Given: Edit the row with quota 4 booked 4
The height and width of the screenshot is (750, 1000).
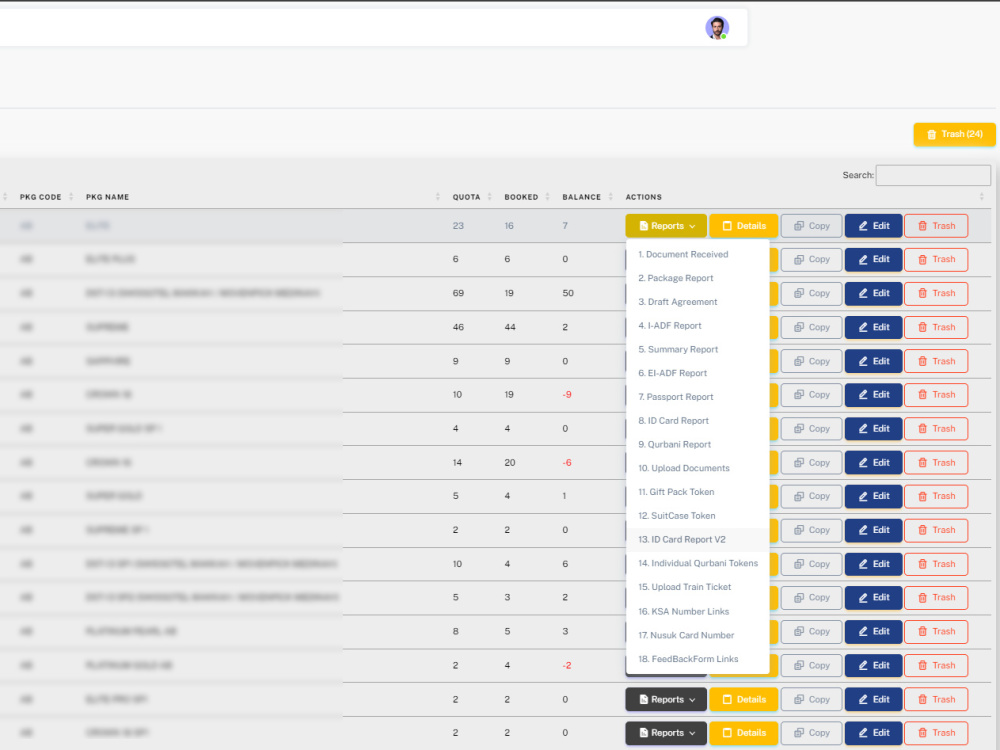Looking at the screenshot, I should 873,429.
